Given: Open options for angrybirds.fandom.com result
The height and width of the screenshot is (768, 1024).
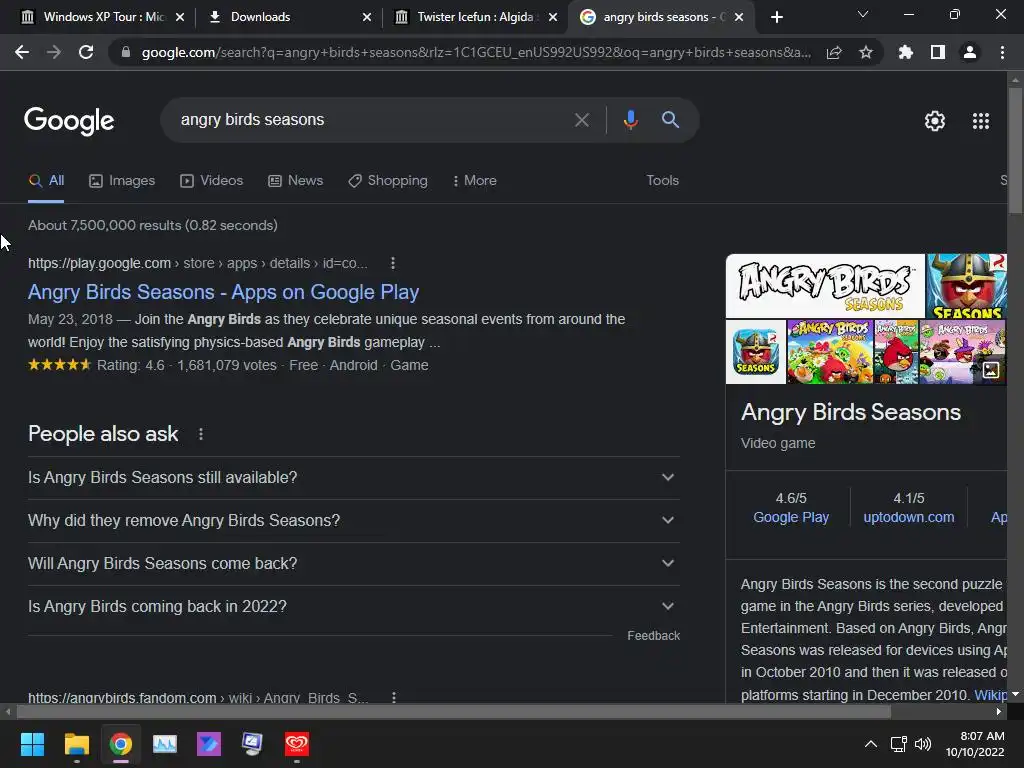Looking at the screenshot, I should click(393, 697).
